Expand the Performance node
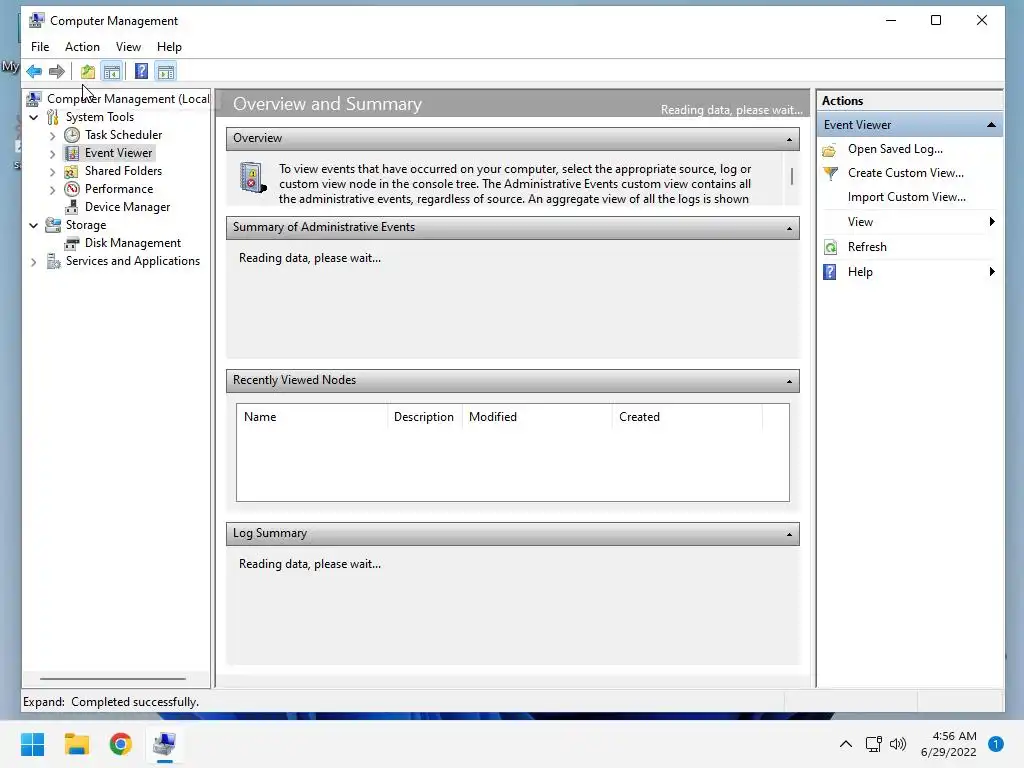This screenshot has width=1024, height=768. coord(53,190)
